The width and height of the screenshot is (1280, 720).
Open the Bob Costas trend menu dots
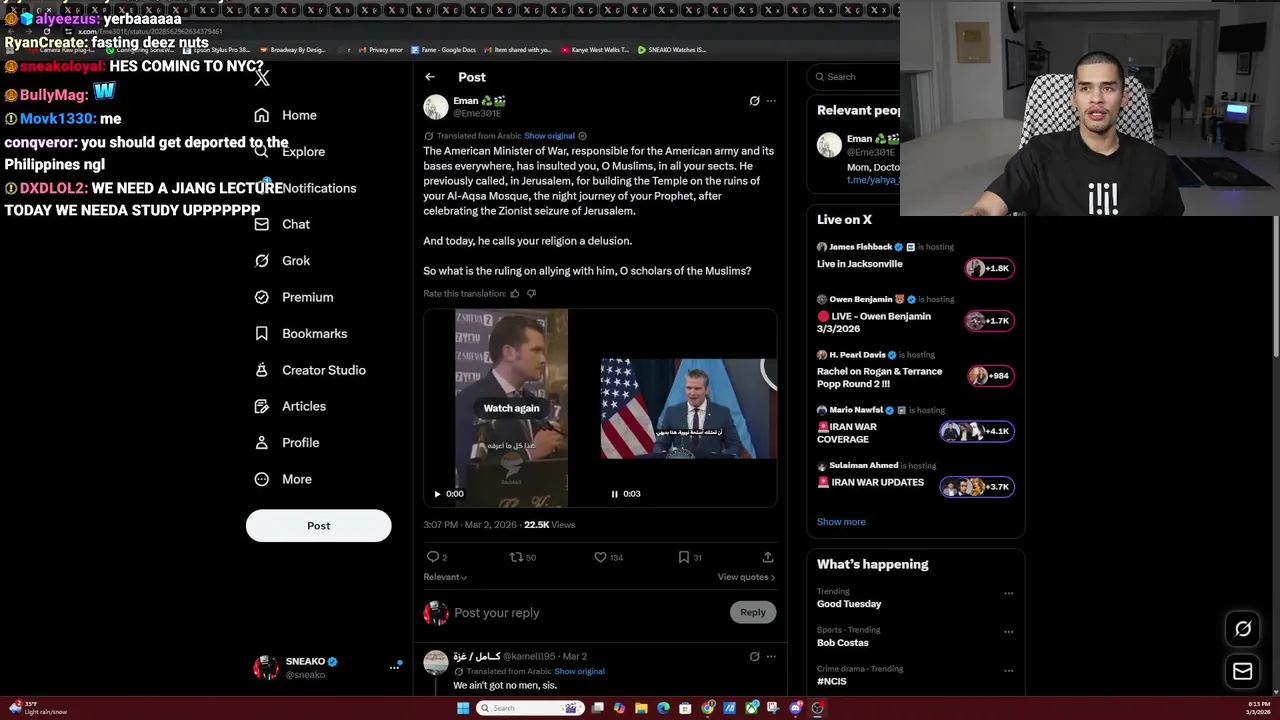coord(1008,632)
